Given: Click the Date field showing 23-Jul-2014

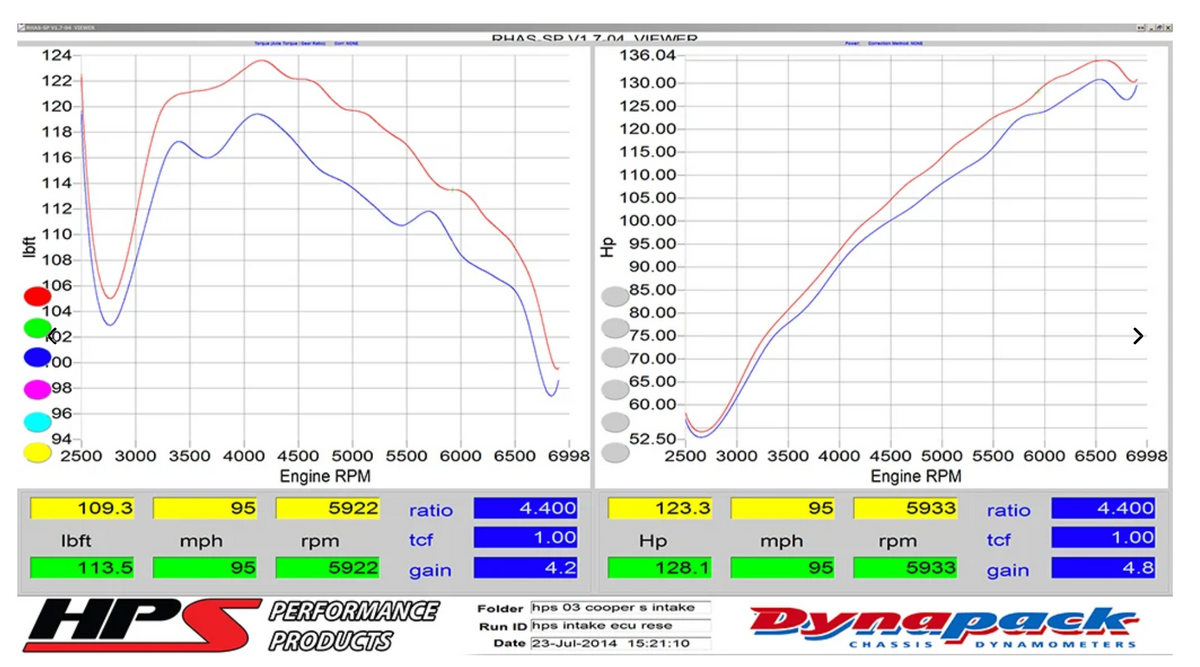Looking at the screenshot, I should tap(620, 643).
